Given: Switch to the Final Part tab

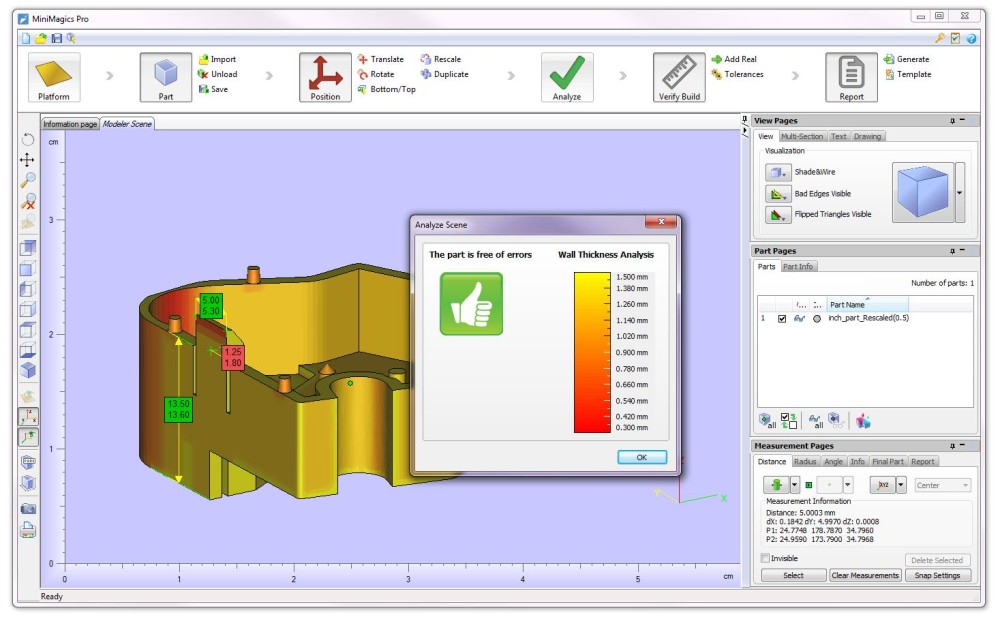Looking at the screenshot, I should click(x=888, y=461).
